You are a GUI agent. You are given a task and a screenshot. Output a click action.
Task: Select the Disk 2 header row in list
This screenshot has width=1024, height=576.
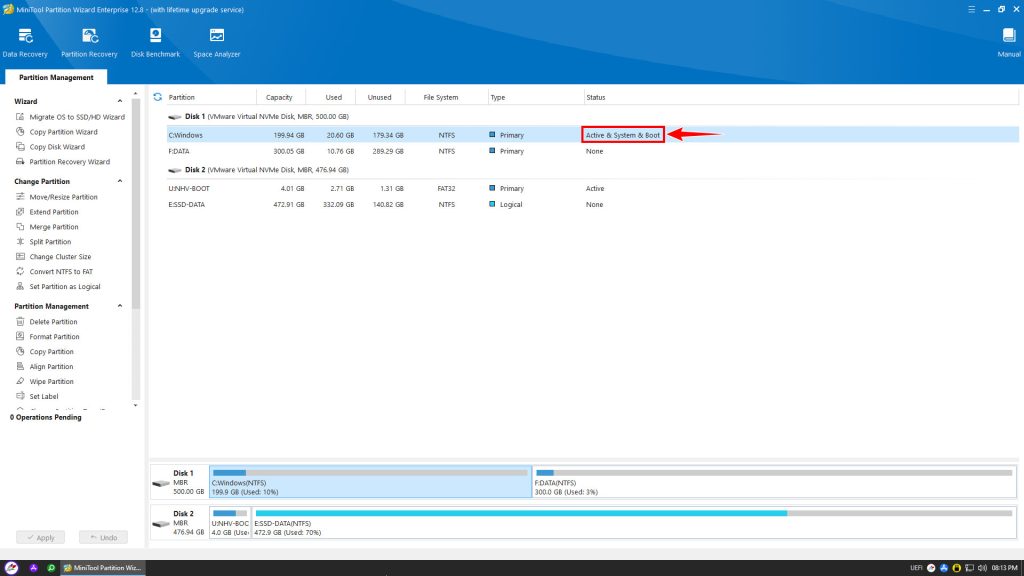pyautogui.click(x=592, y=170)
